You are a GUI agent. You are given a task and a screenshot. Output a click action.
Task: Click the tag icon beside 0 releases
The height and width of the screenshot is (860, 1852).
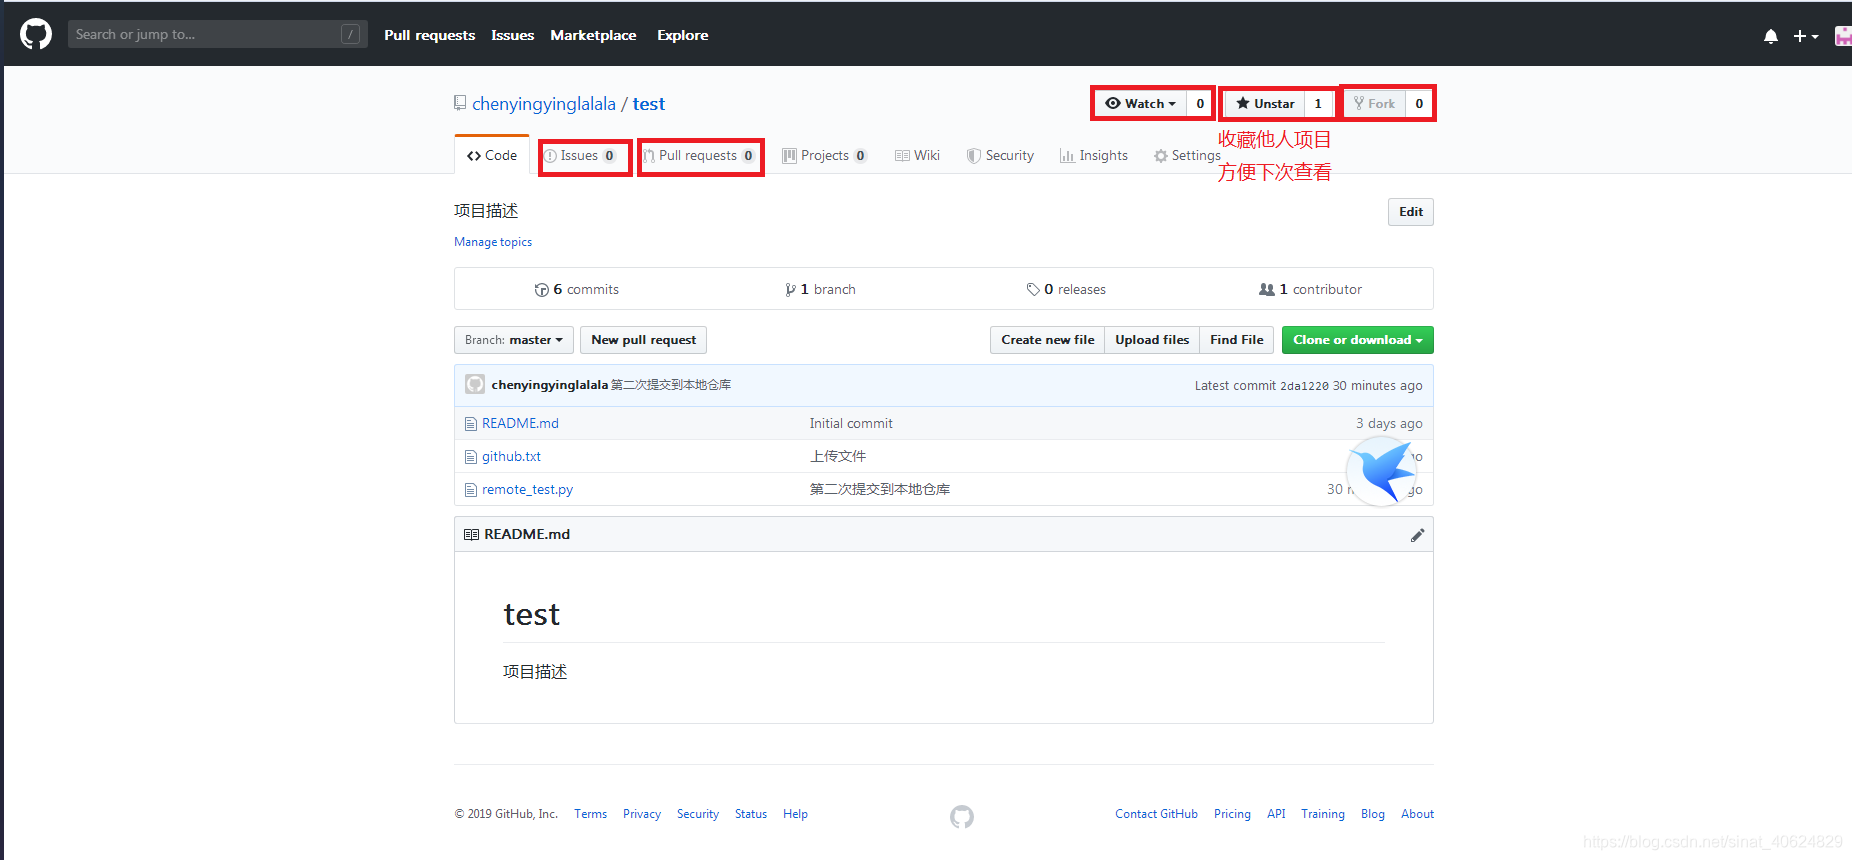click(1033, 290)
